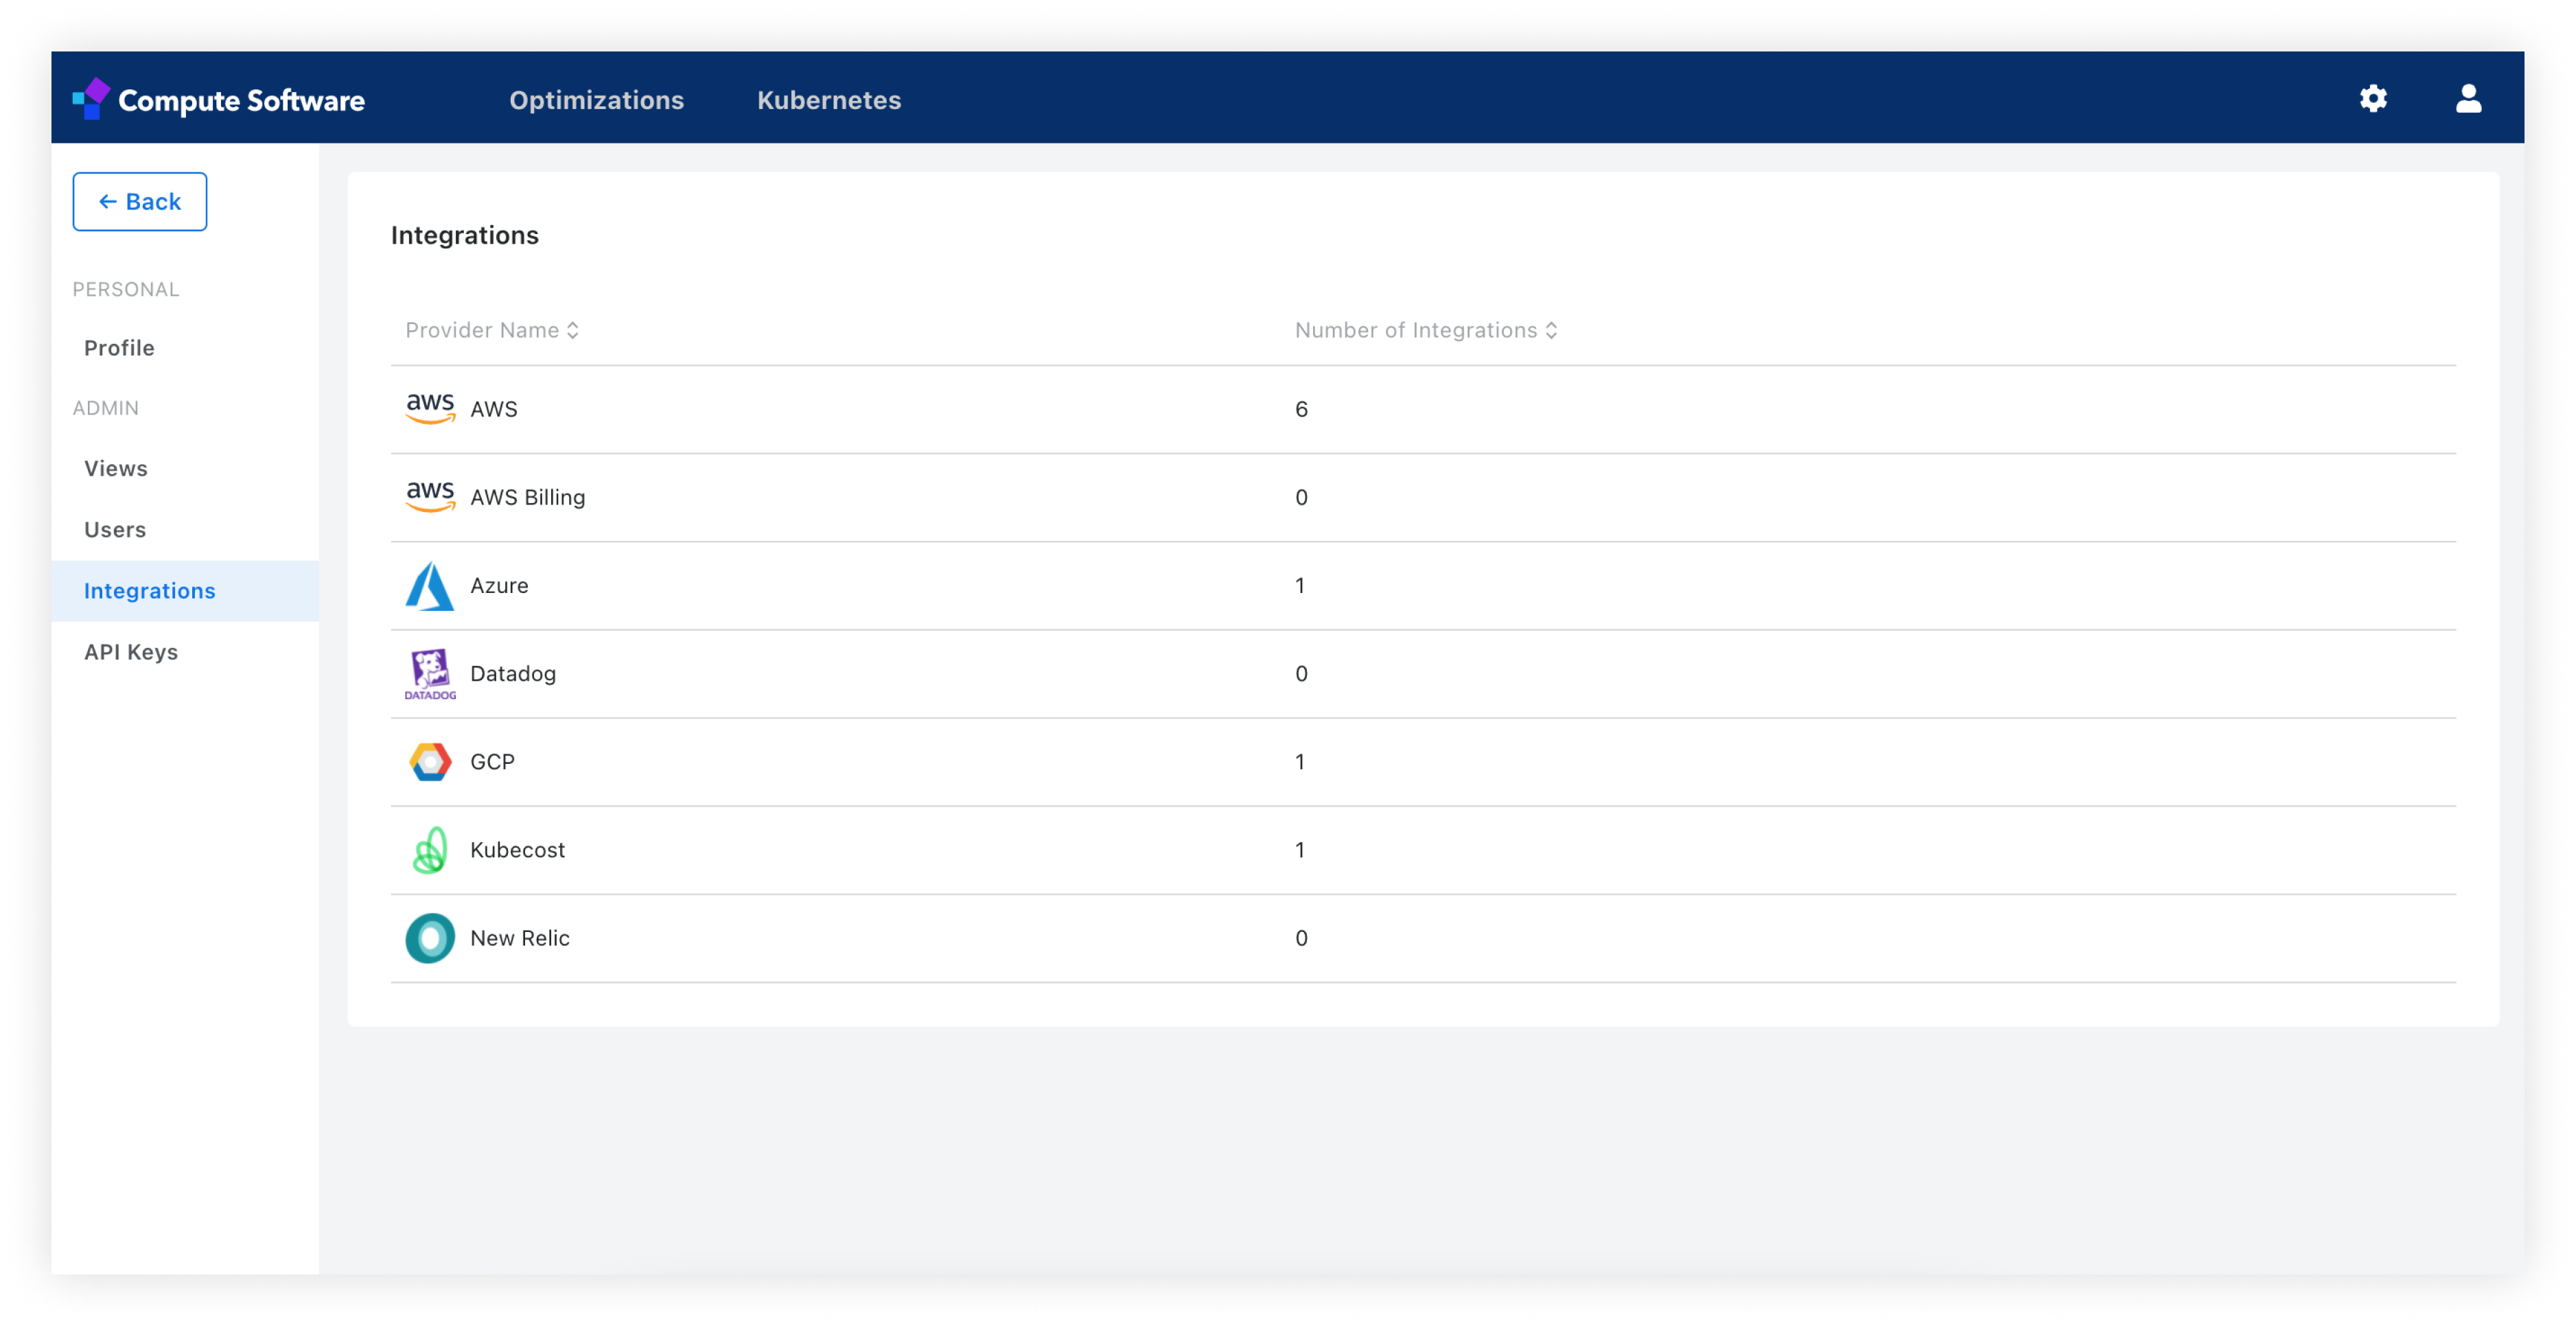Select the AWS Billing provider row
This screenshot has height=1326, width=2576.
tap(1423, 497)
